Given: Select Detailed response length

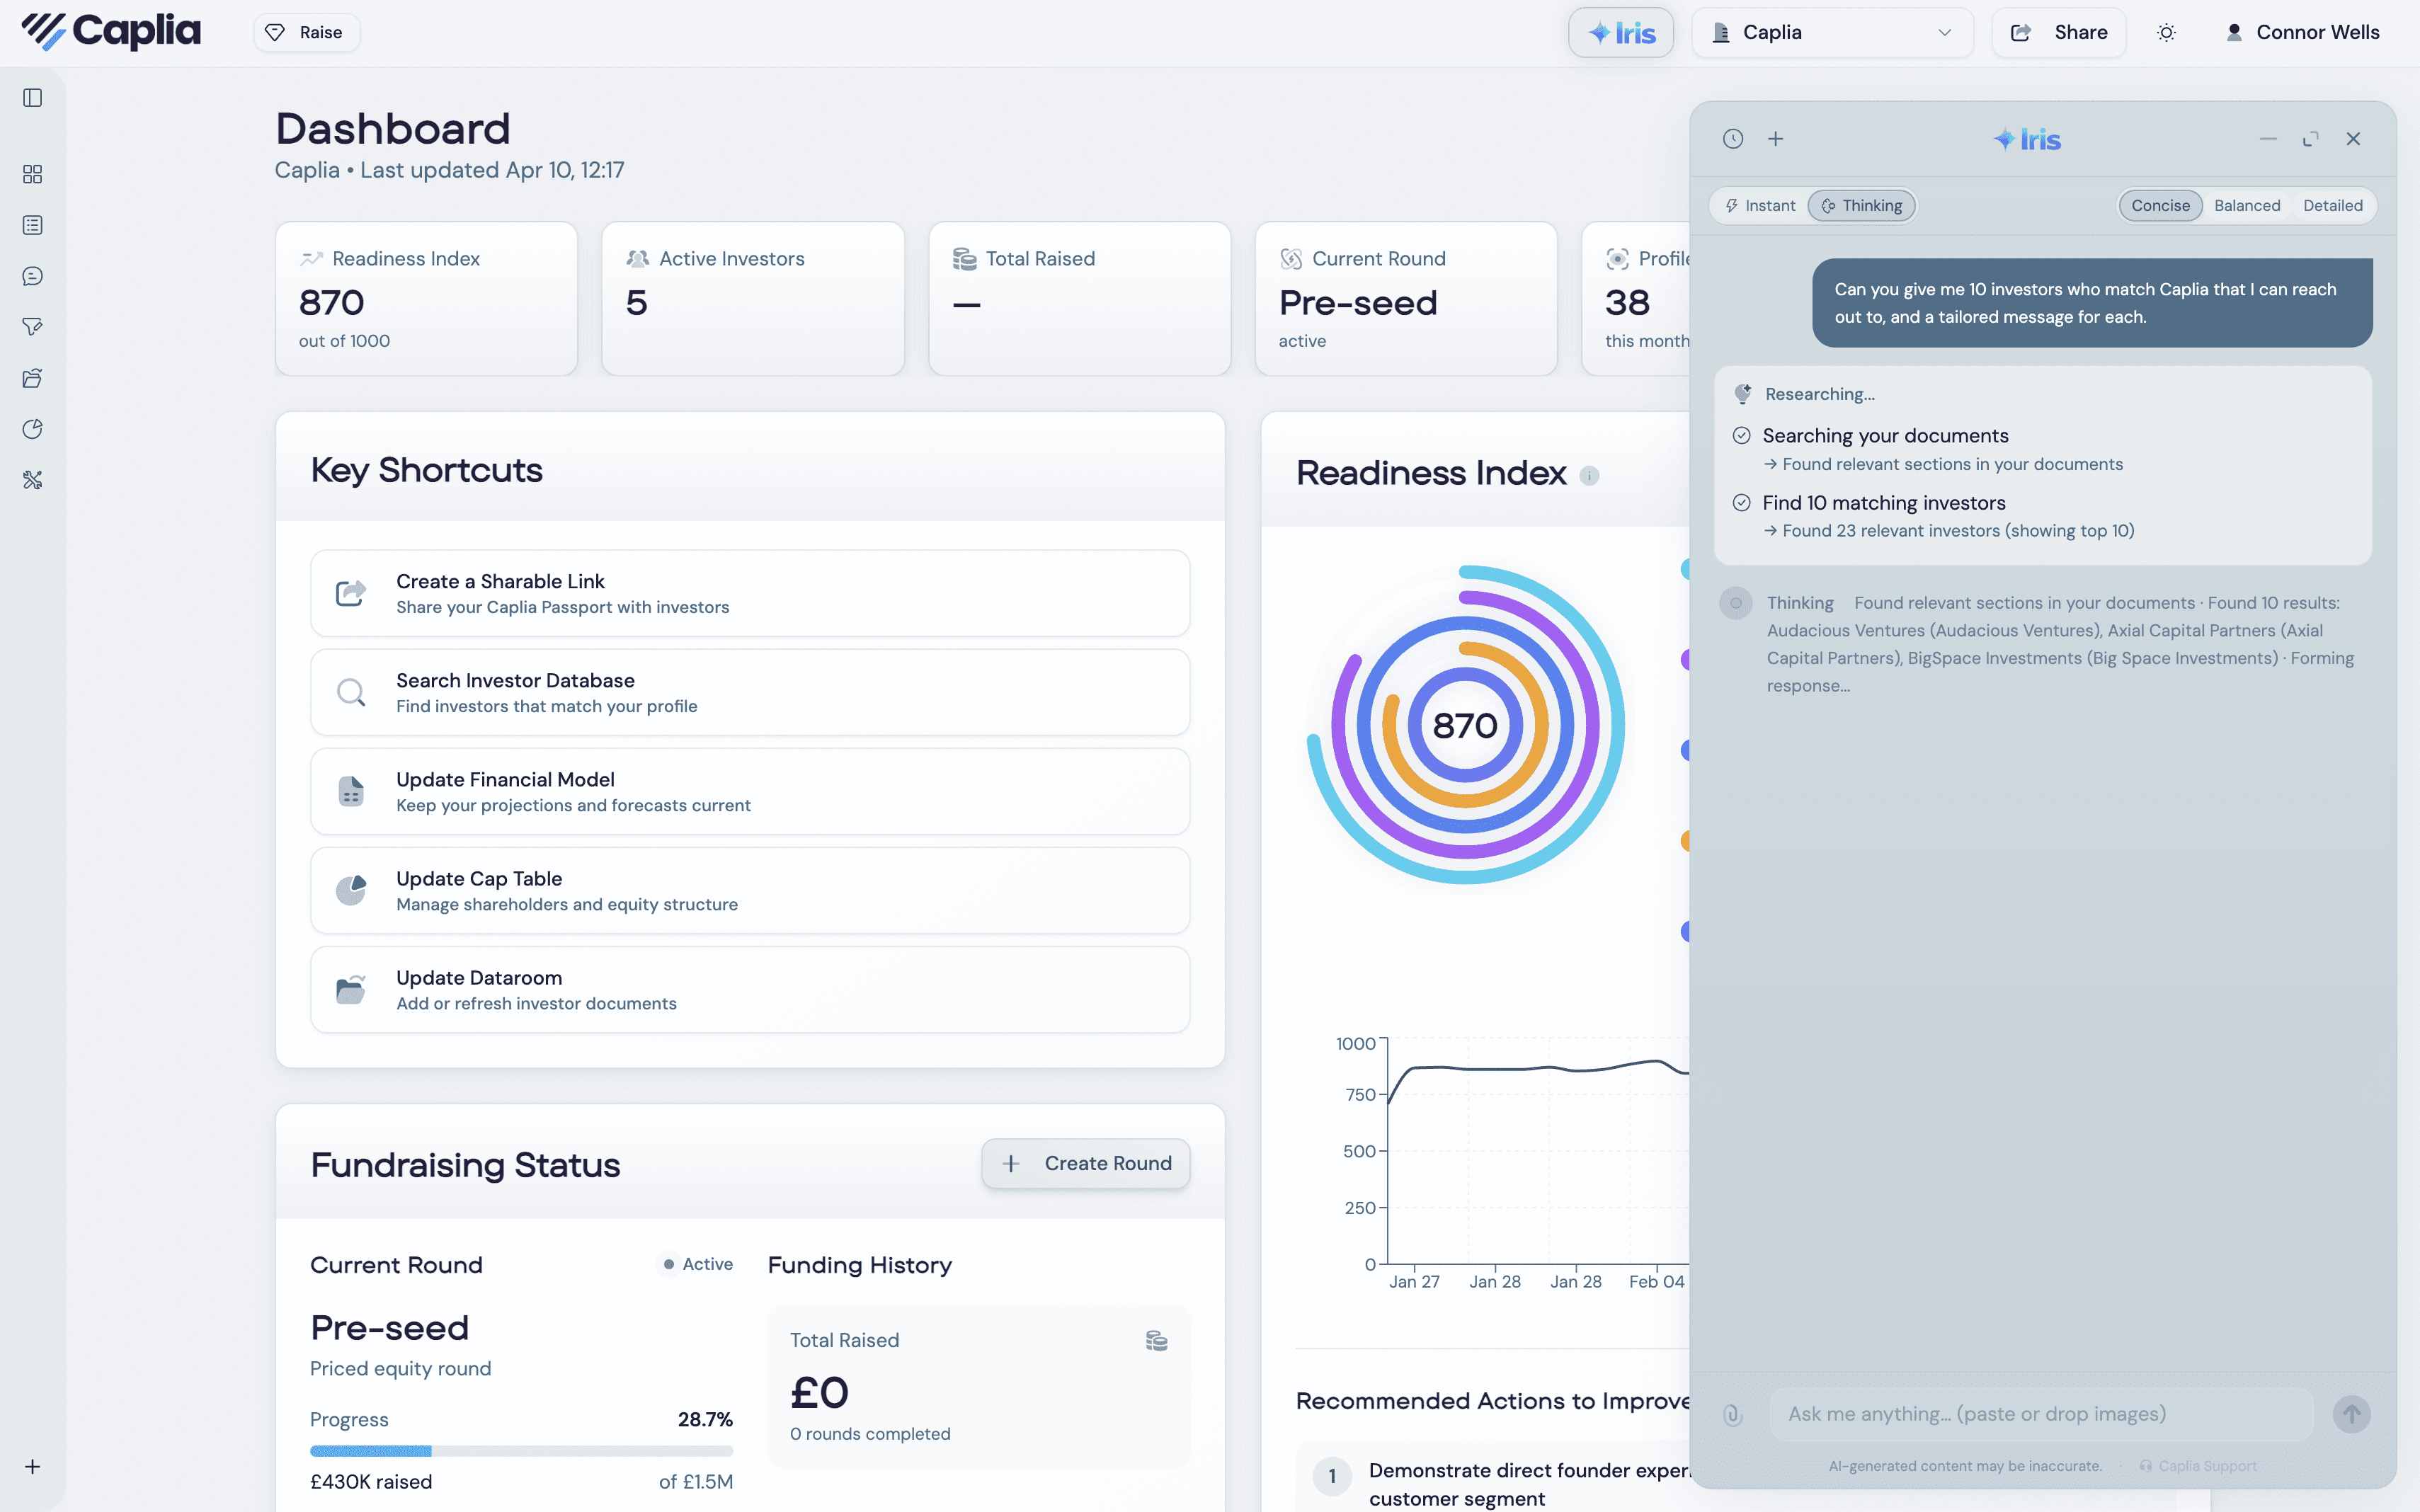Looking at the screenshot, I should point(2333,206).
